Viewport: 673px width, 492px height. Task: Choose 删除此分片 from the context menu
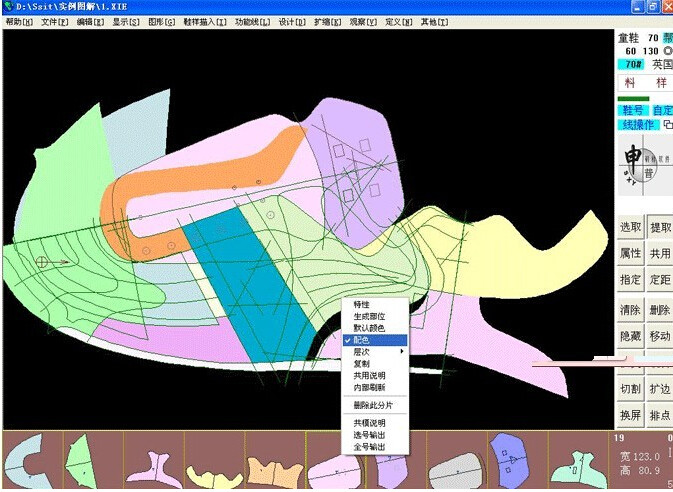[375, 405]
